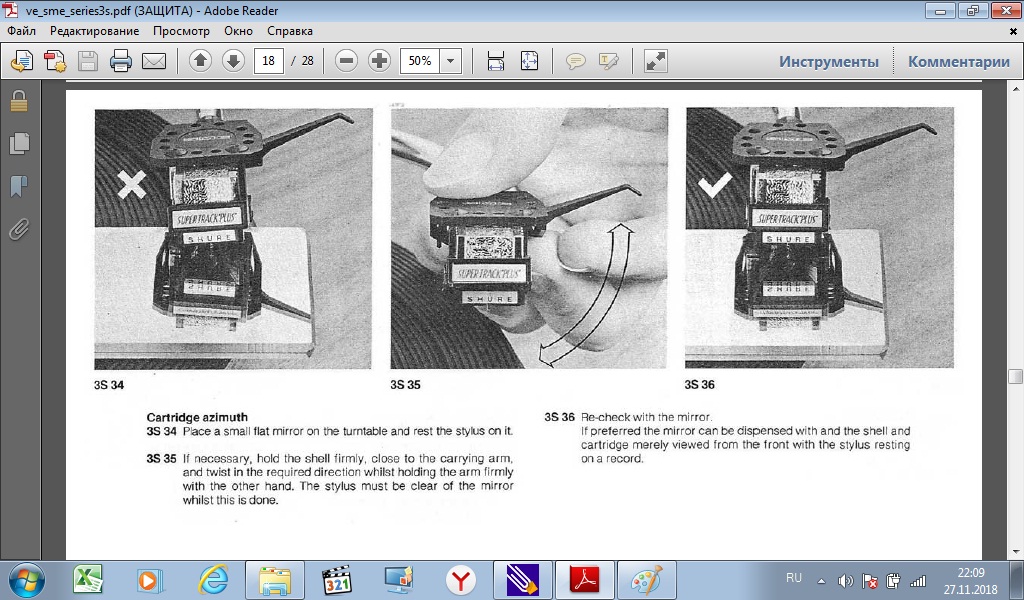This screenshot has height=600, width=1024.
Task: Click the page number input field
Action: [269, 61]
